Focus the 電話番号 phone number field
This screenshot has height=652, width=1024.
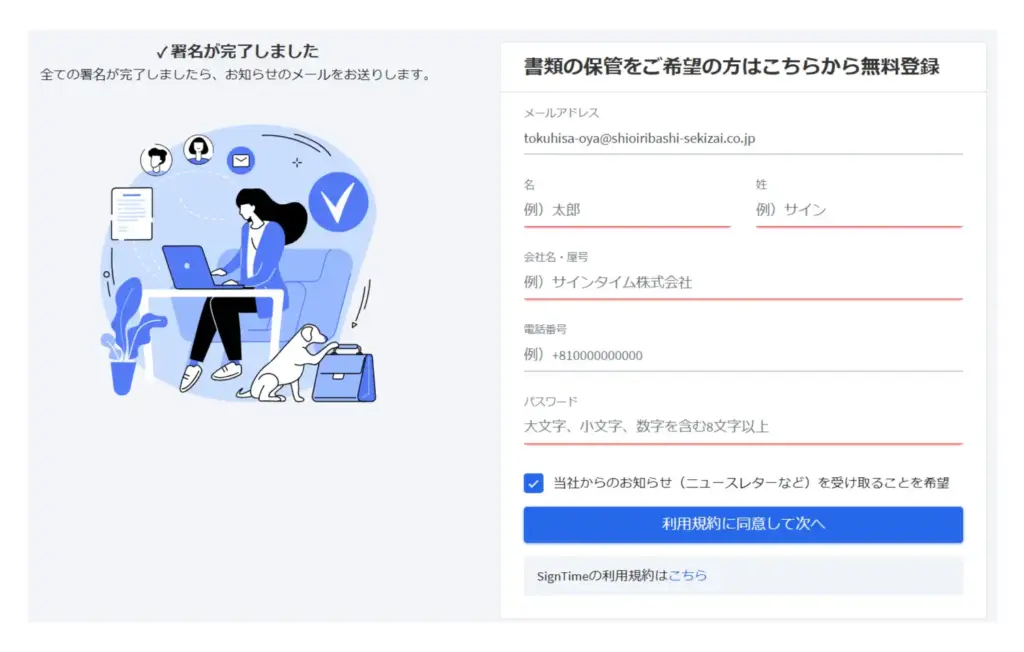pyautogui.click(x=743, y=355)
